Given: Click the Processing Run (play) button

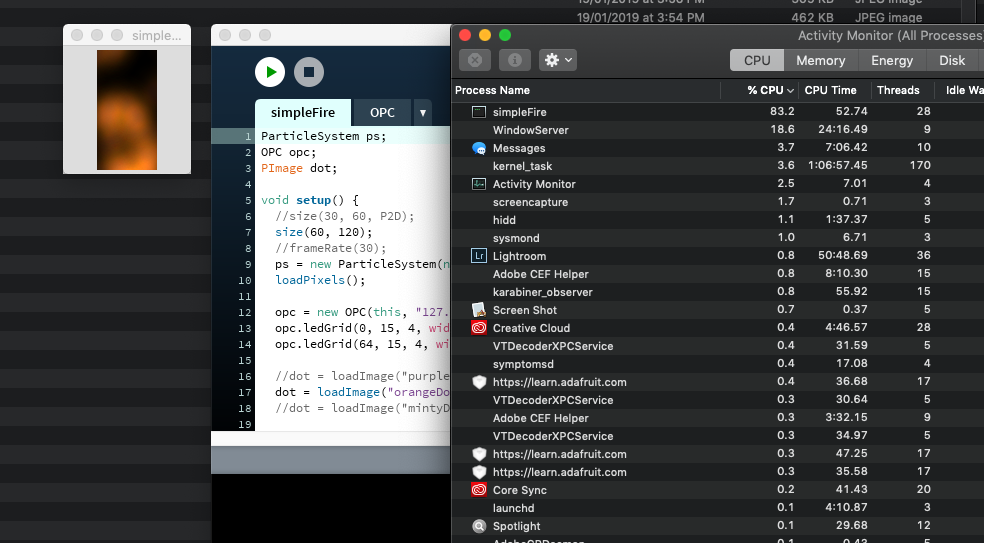Looking at the screenshot, I should click(270, 72).
